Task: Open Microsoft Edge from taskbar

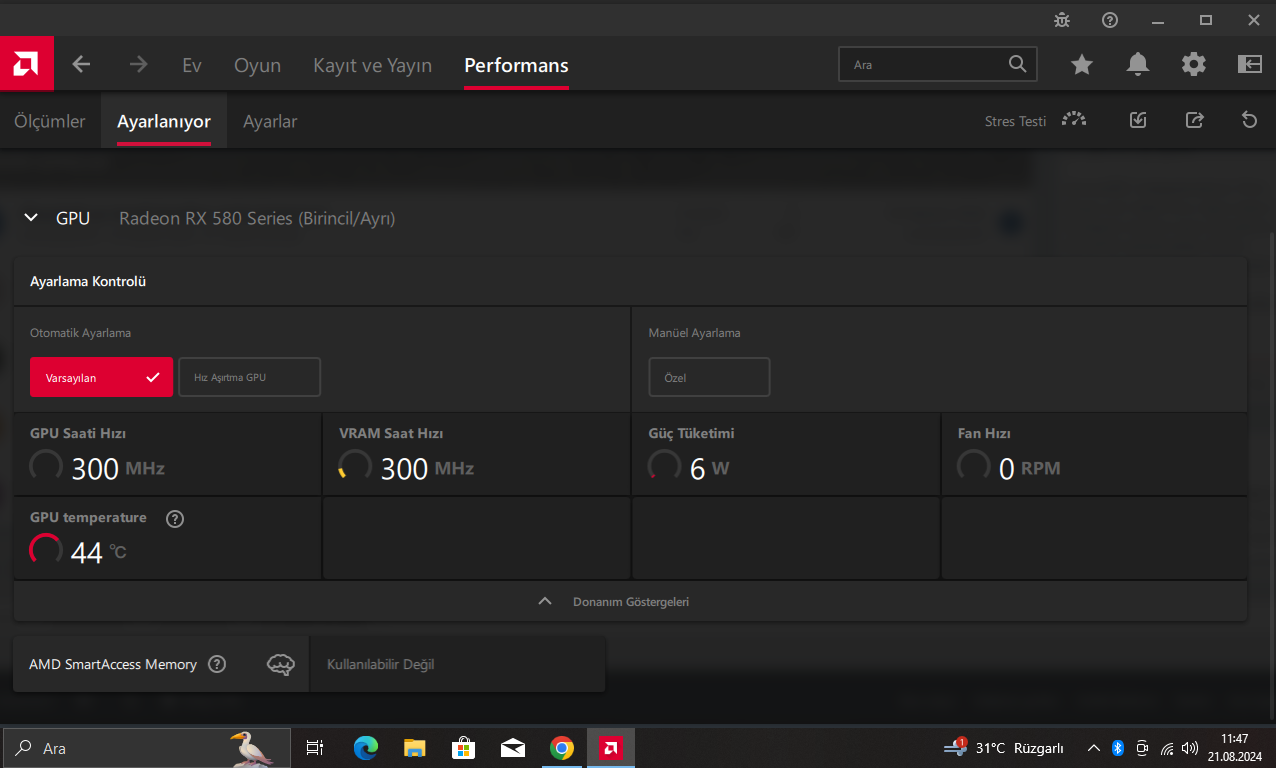Action: pos(366,748)
